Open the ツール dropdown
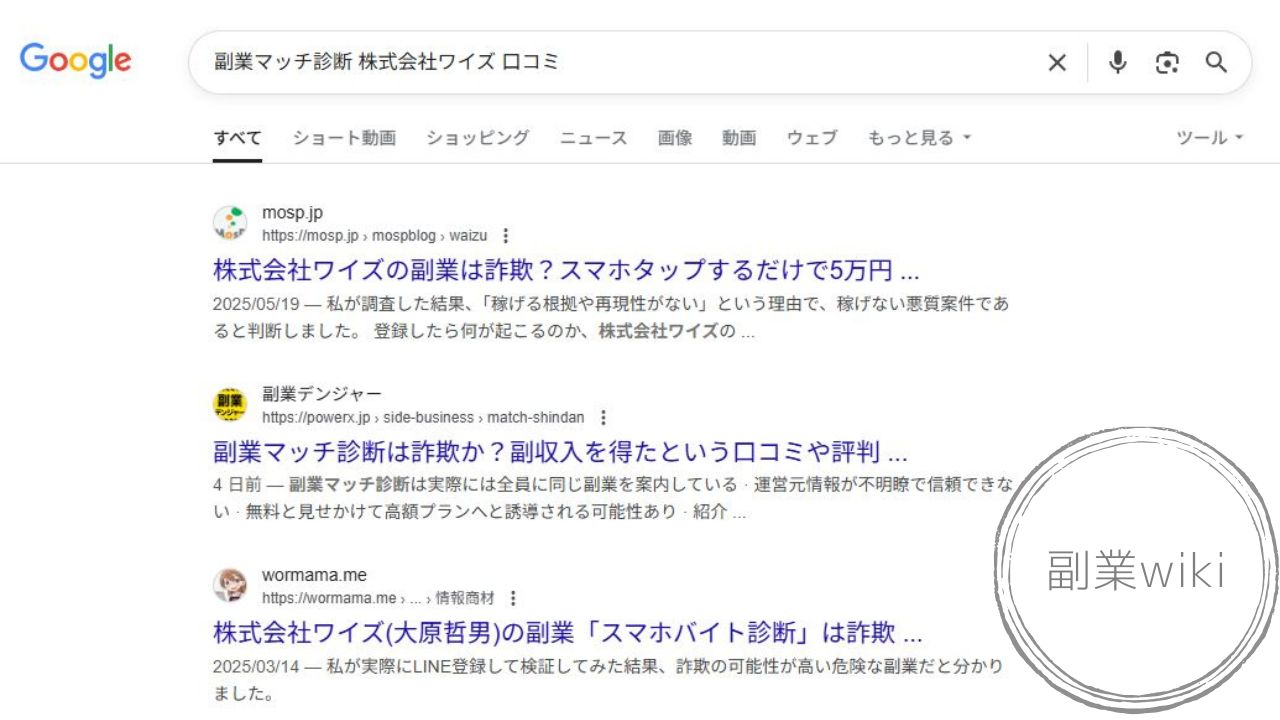The image size is (1280, 720). pyautogui.click(x=1210, y=138)
